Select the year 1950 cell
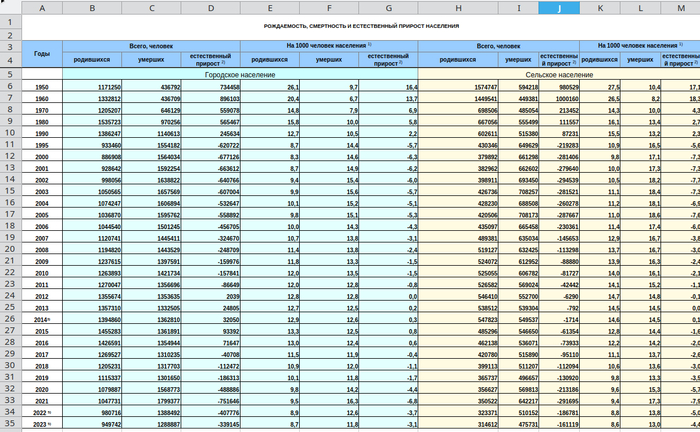 [x=41, y=88]
